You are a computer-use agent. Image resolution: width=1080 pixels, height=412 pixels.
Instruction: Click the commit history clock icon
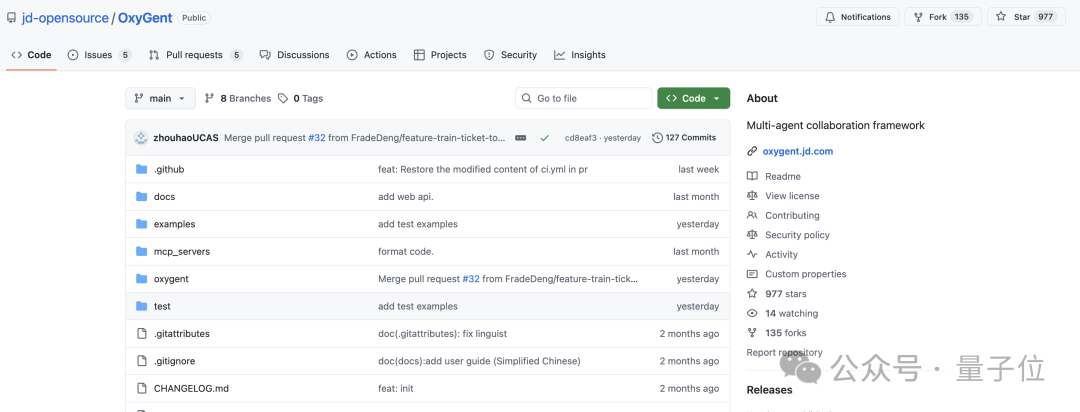(657, 138)
